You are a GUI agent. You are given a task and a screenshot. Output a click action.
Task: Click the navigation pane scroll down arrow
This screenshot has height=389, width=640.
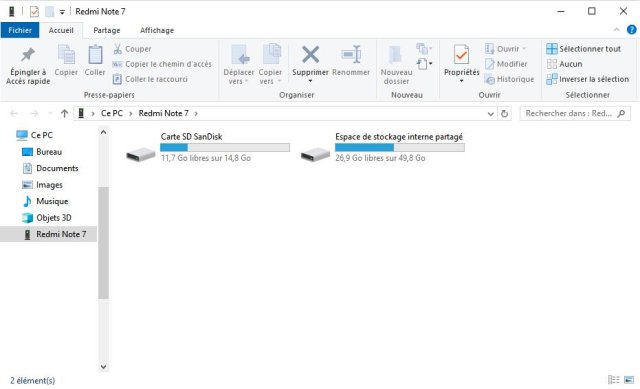pos(103,367)
